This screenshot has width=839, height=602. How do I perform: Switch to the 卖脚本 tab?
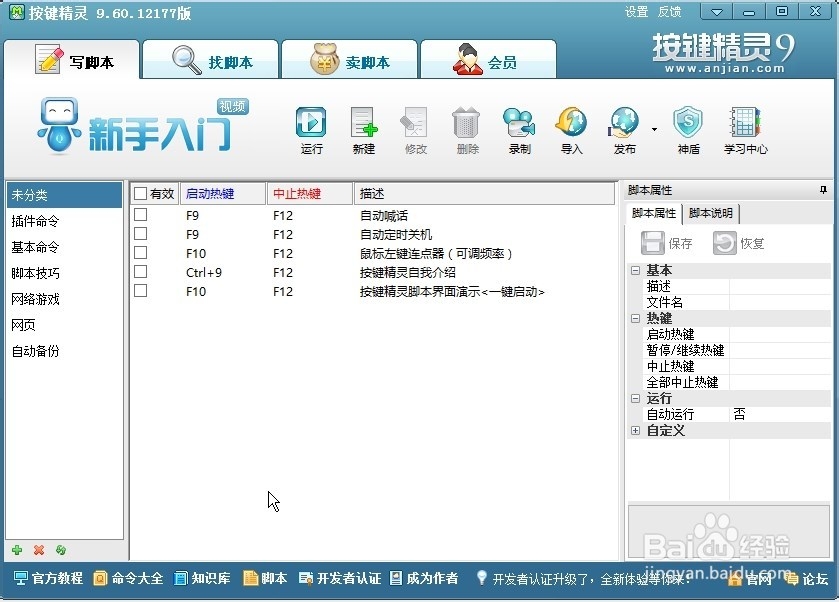349,60
